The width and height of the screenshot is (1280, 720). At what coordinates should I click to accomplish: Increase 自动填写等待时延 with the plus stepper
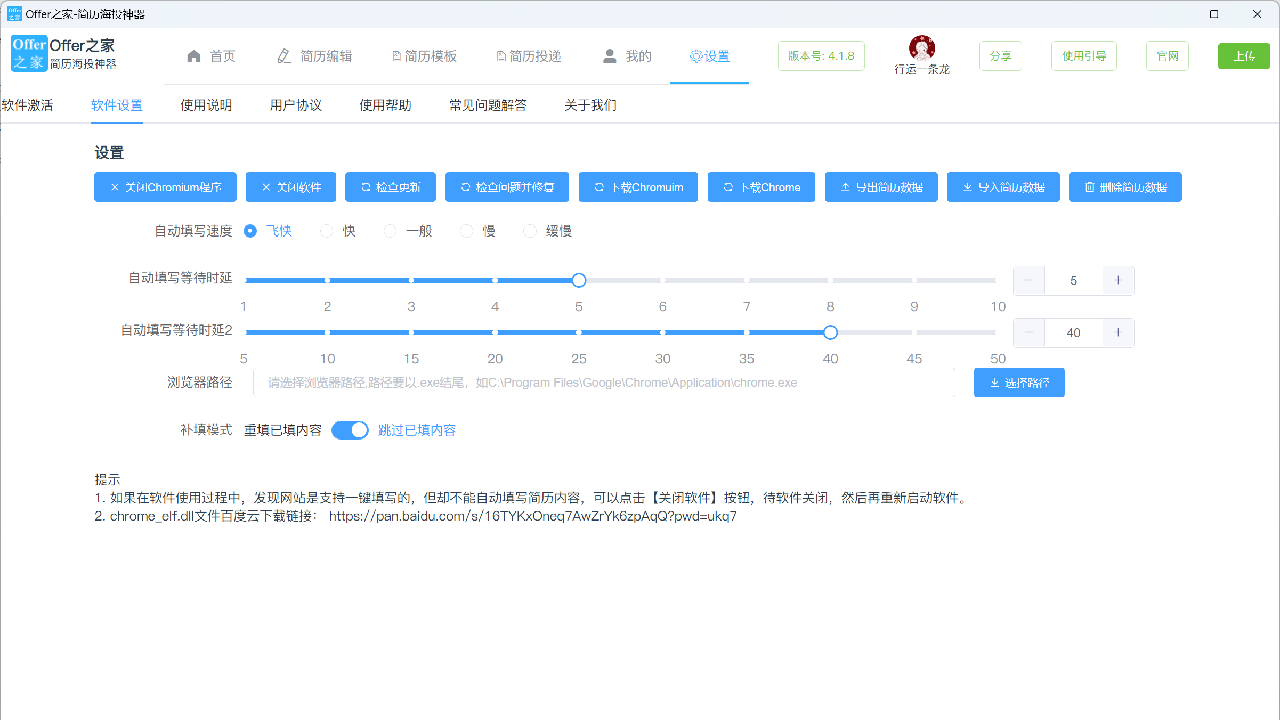1118,280
